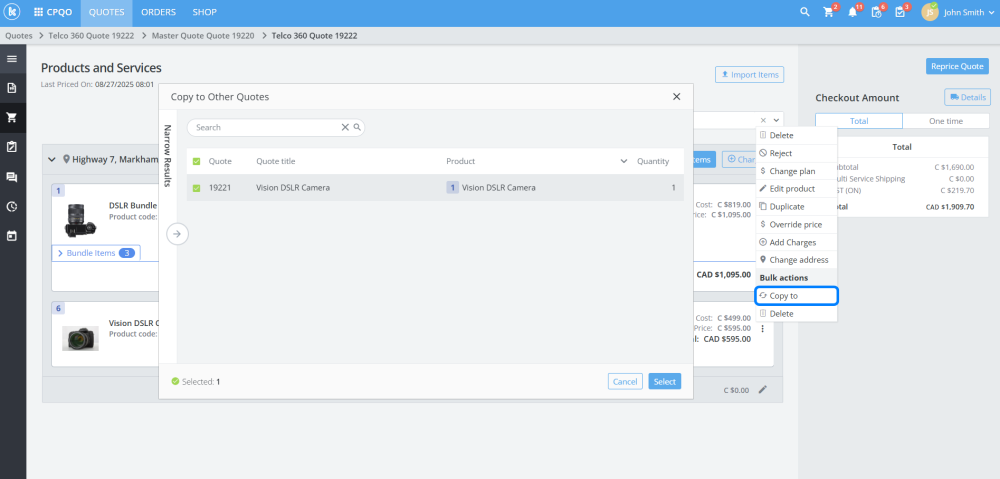Click the Reprice Quote button
This screenshot has height=479, width=1000.
[x=957, y=66]
